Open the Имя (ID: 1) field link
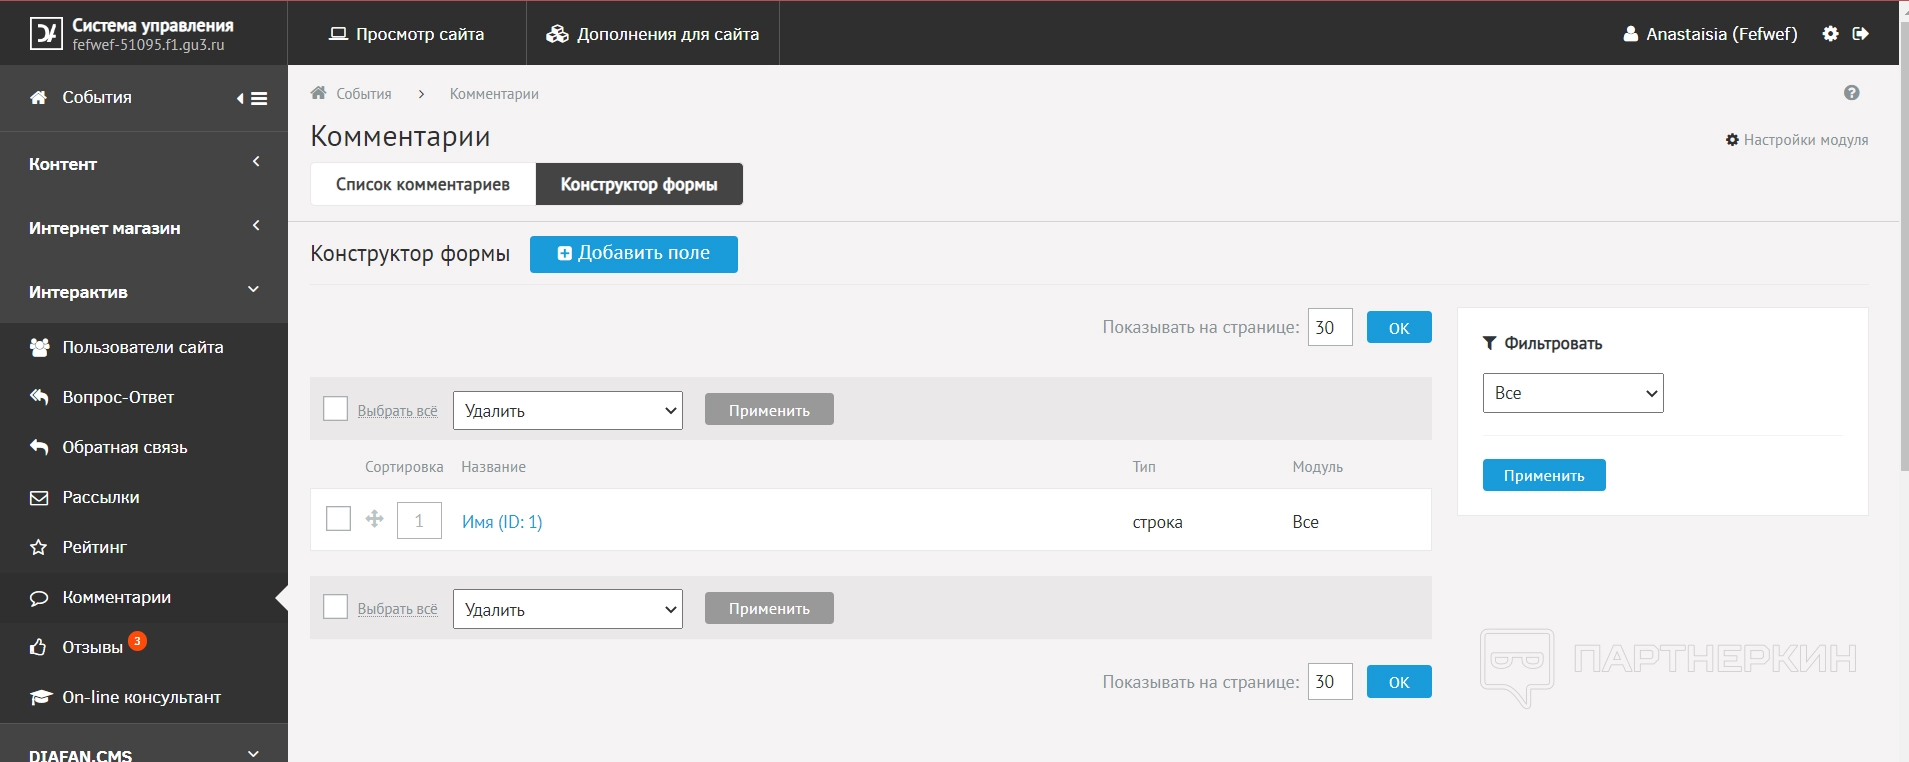The height and width of the screenshot is (762, 1909). [502, 522]
